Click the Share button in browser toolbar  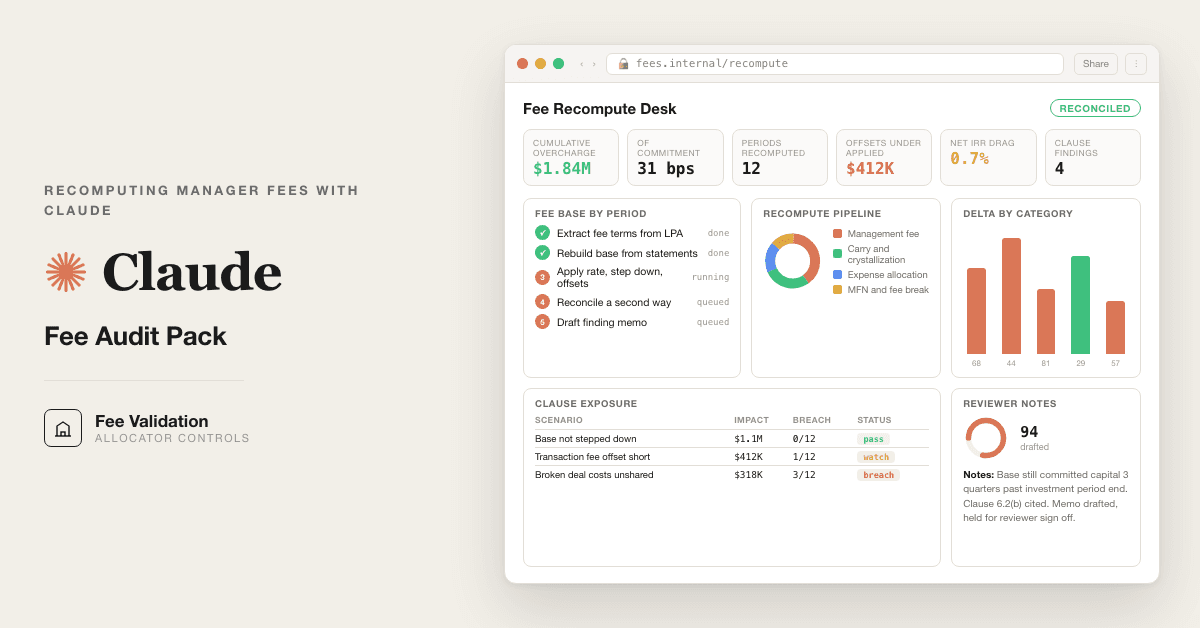coord(1096,64)
